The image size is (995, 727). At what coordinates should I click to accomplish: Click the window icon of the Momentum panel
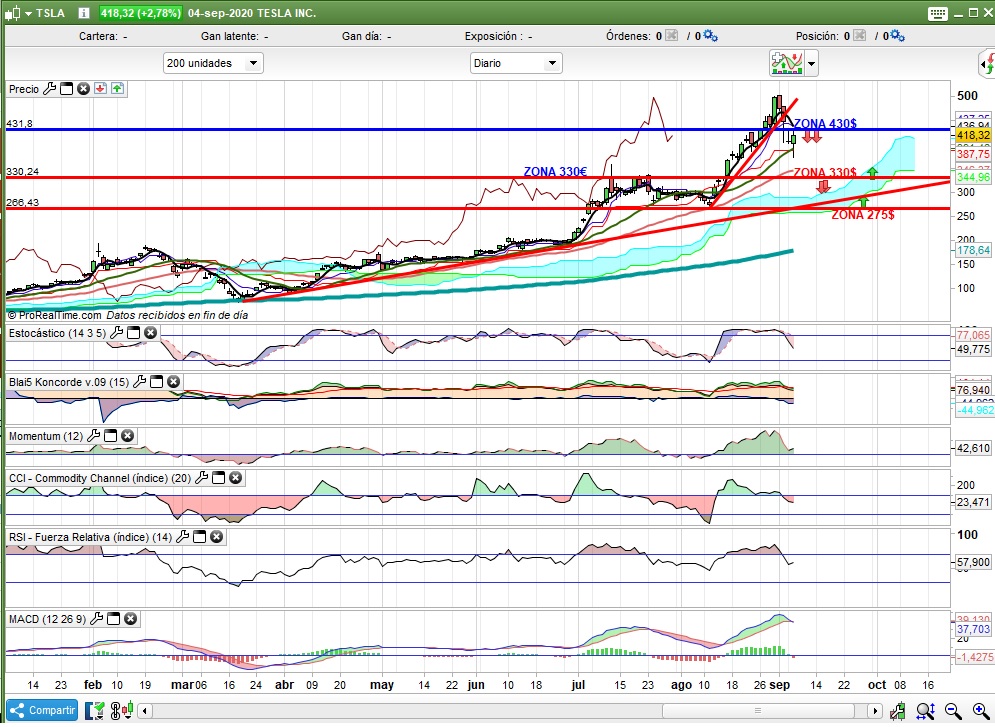pyautogui.click(x=110, y=435)
